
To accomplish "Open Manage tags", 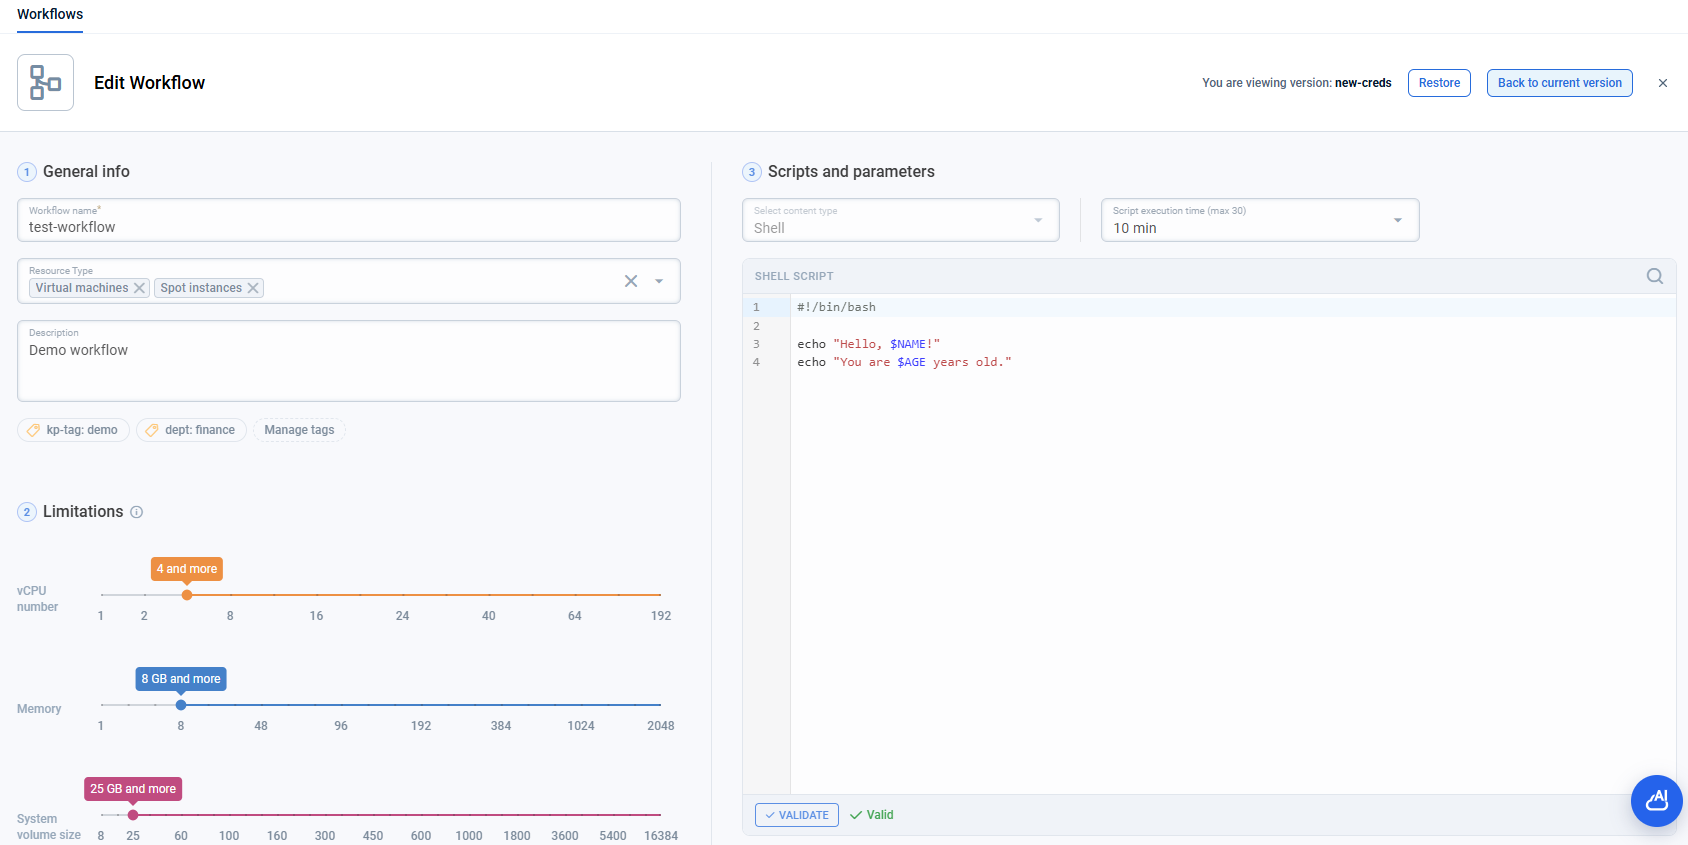I will (299, 430).
